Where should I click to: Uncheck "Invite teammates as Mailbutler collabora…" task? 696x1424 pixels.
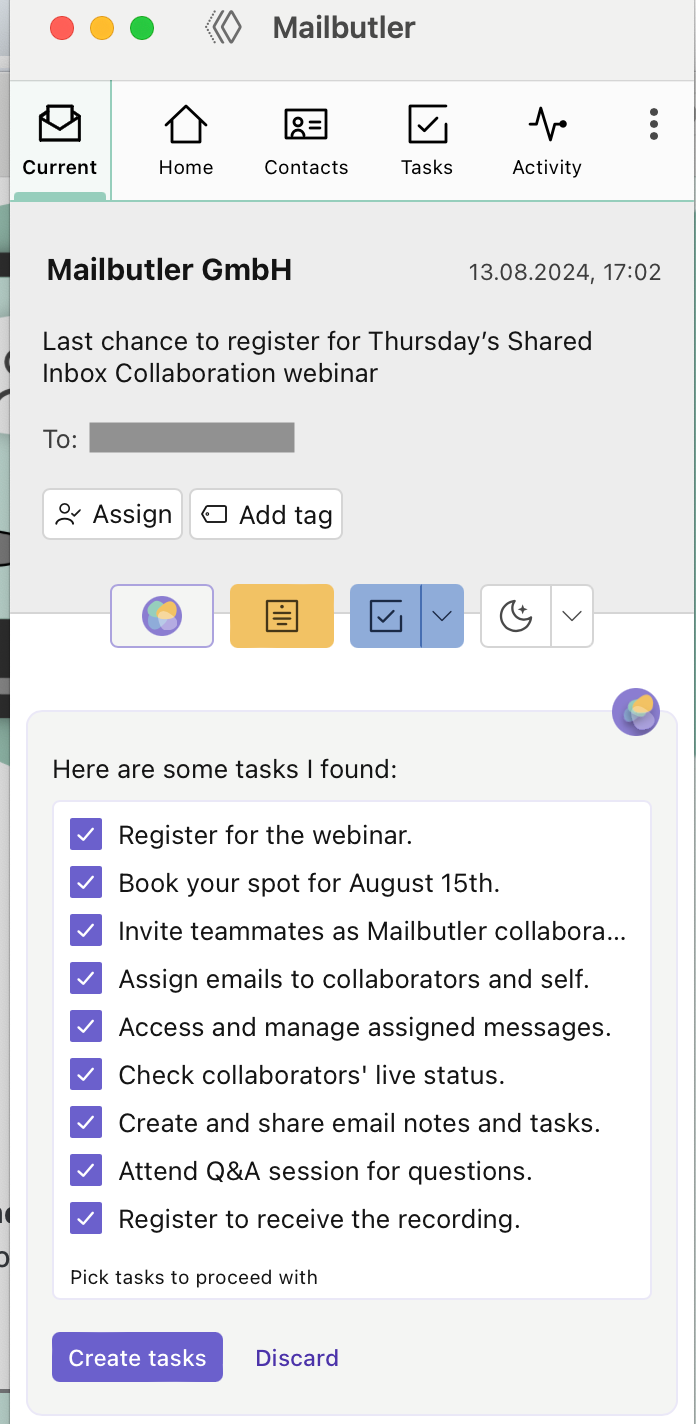click(86, 931)
